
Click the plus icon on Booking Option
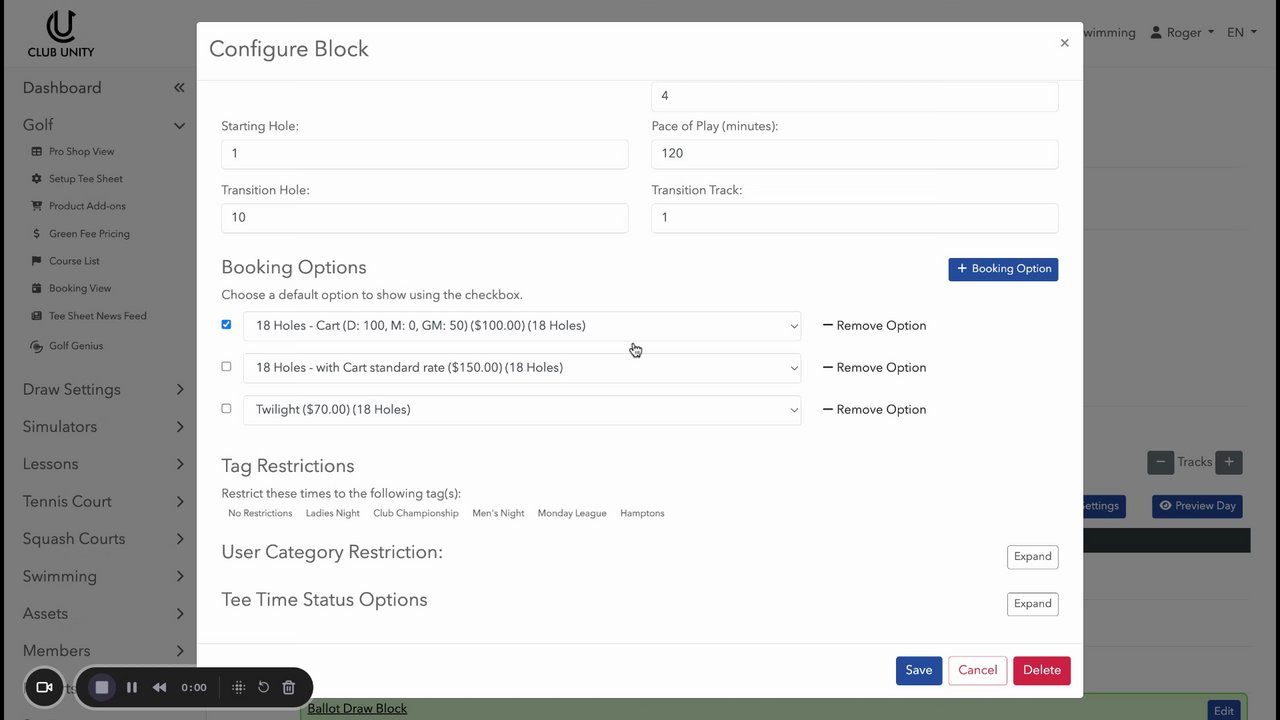[x=962, y=269]
